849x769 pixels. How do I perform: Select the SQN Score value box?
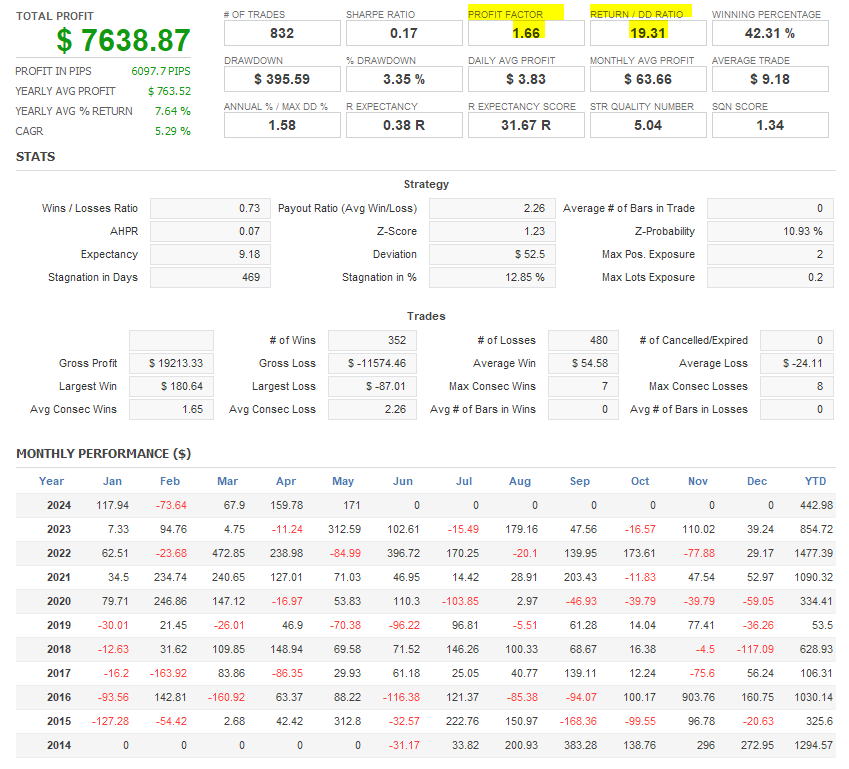point(770,125)
